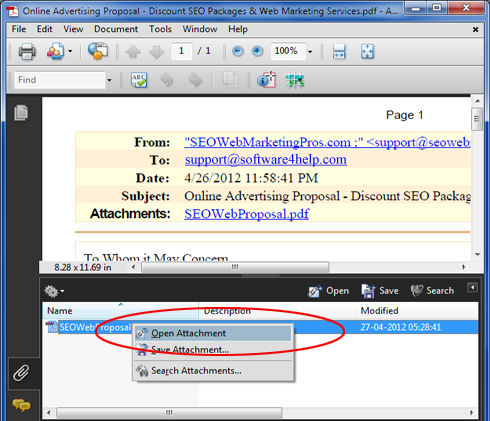Click the 8.28 x 11.69 in page size
Image resolution: width=490 pixels, height=421 pixels.
pos(83,267)
